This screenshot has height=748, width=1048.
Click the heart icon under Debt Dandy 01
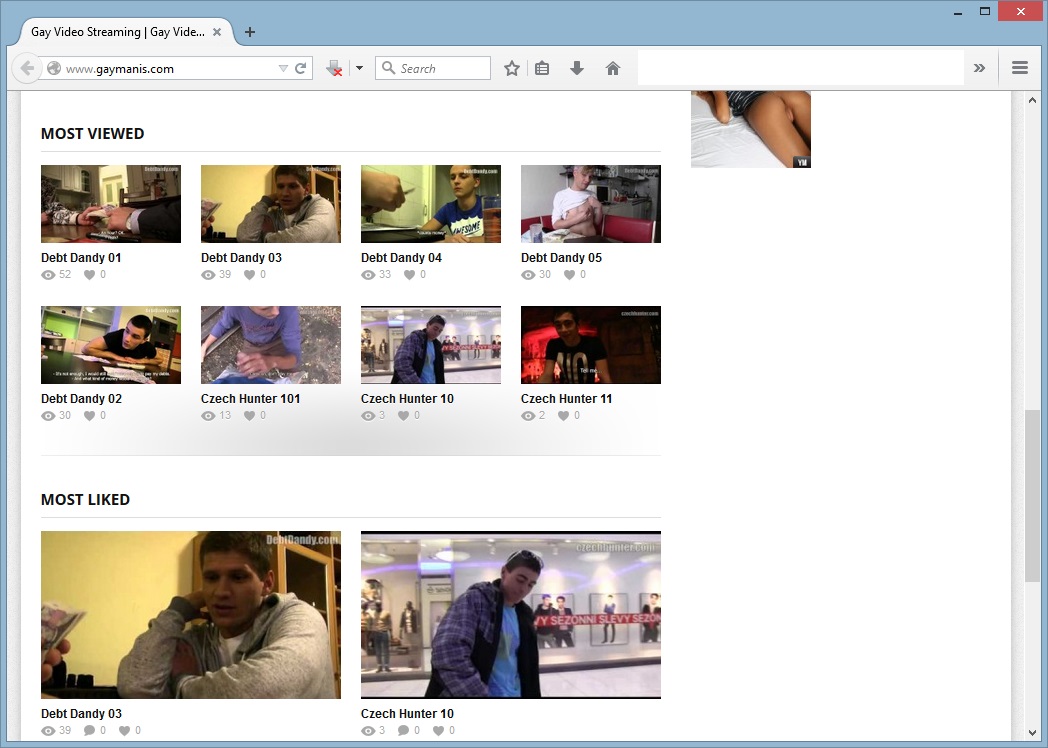click(89, 274)
